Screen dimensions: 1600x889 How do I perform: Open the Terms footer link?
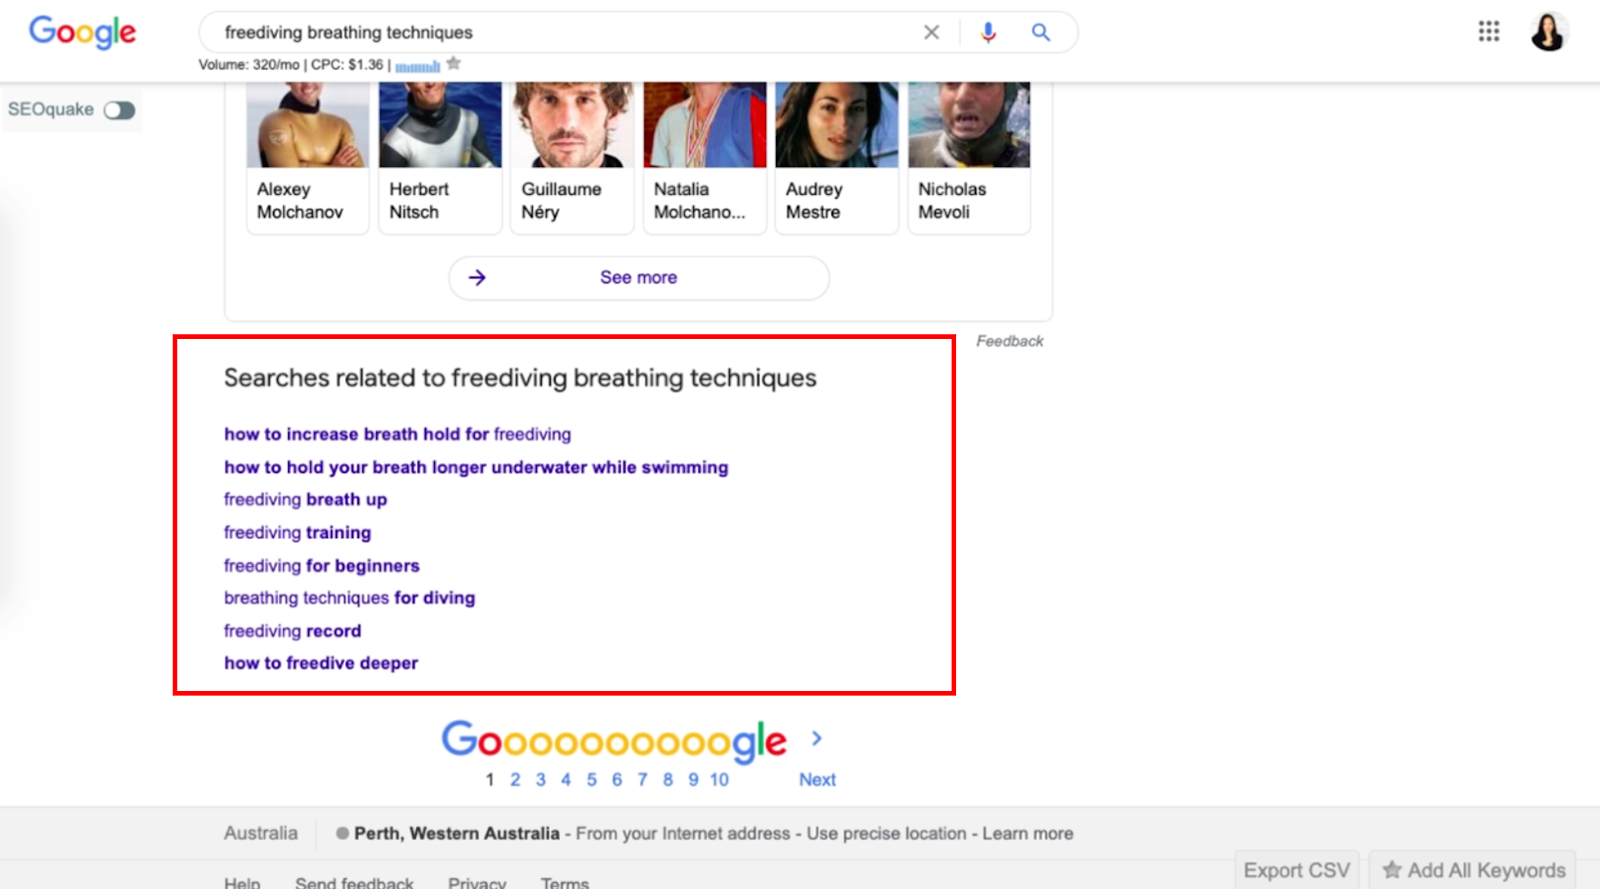click(x=565, y=882)
